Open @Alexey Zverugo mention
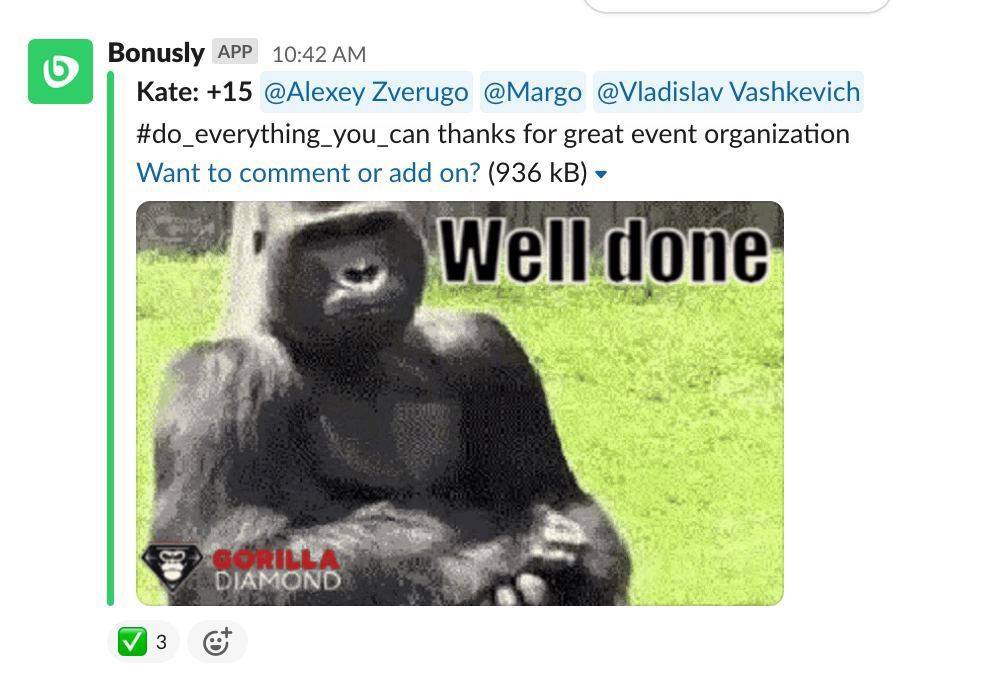998x680 pixels. 366,92
